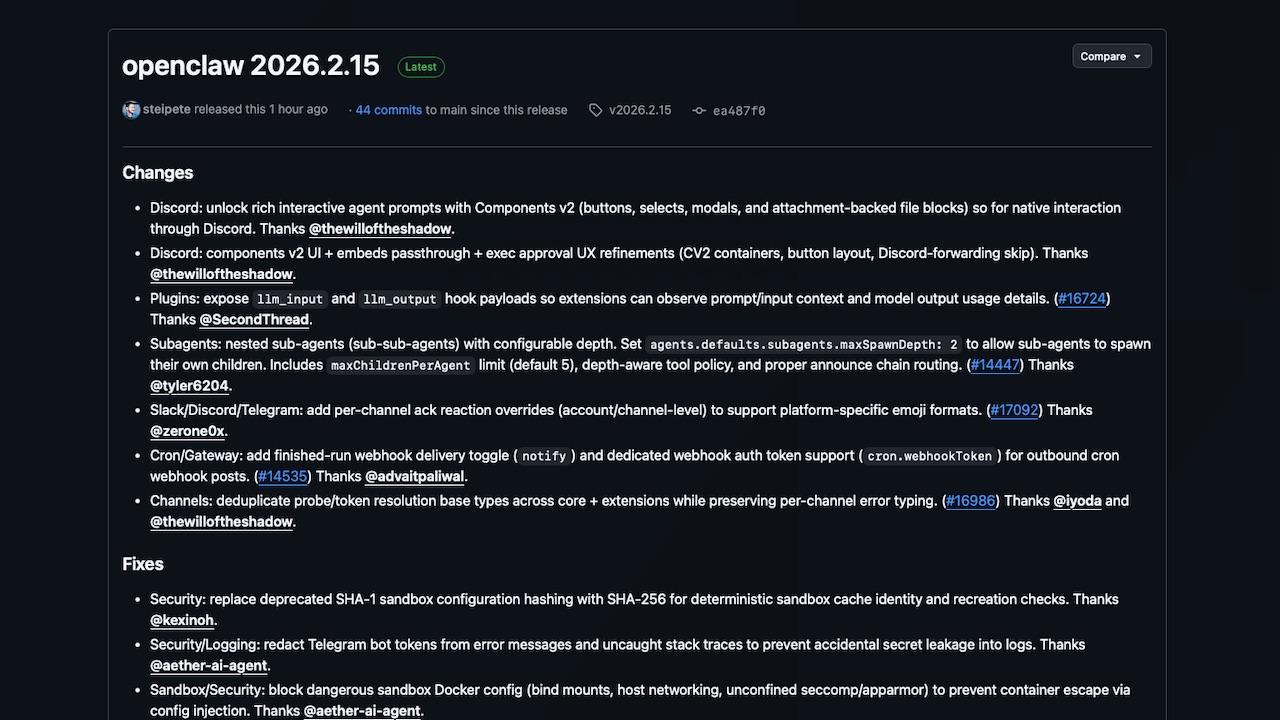The image size is (1280, 720).
Task: Open pull request #16724
Action: click(1081, 298)
